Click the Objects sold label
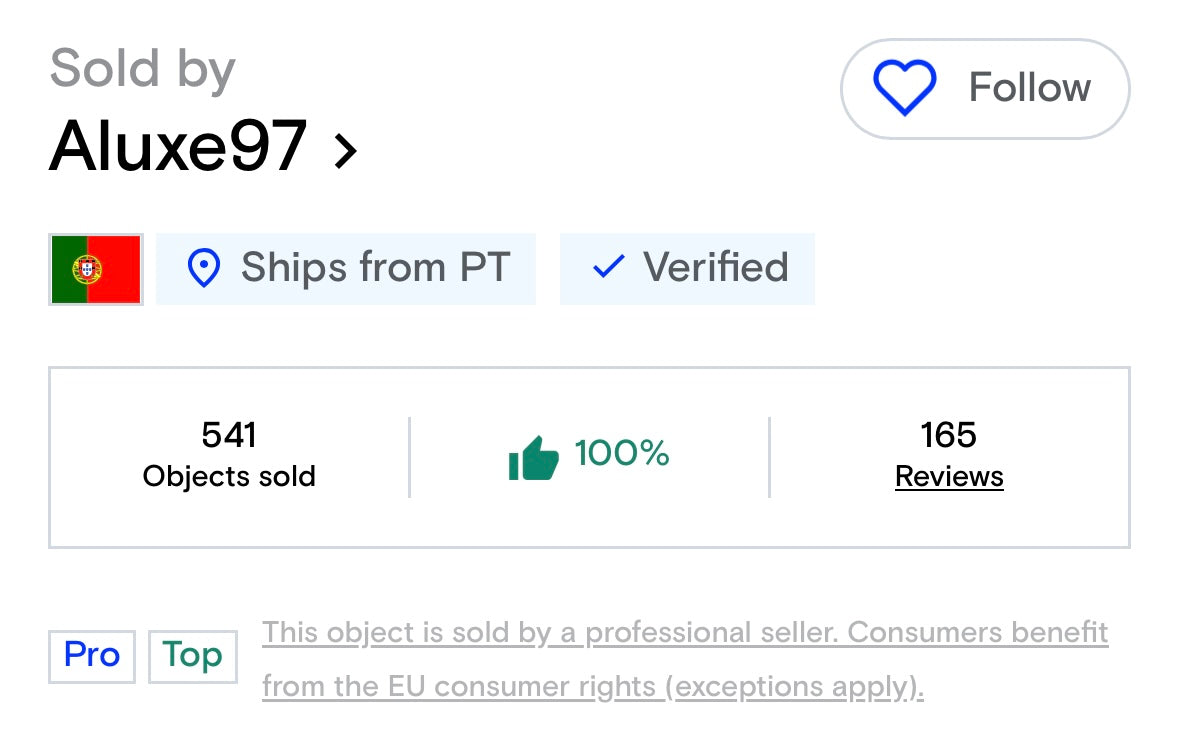This screenshot has width=1179, height=741. (229, 477)
